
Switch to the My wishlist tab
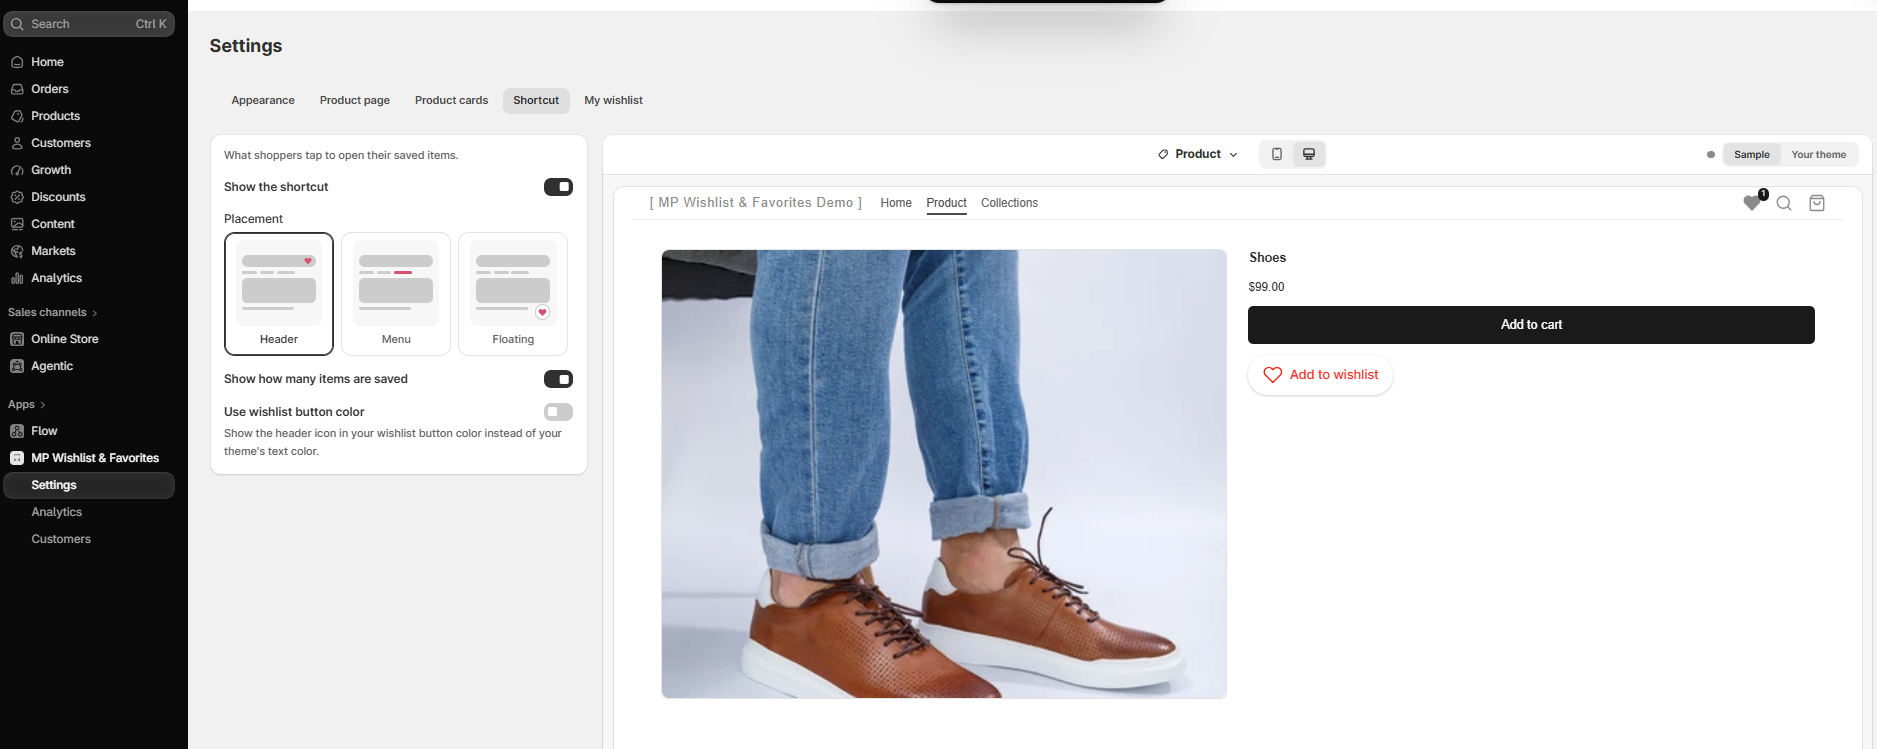pos(614,100)
